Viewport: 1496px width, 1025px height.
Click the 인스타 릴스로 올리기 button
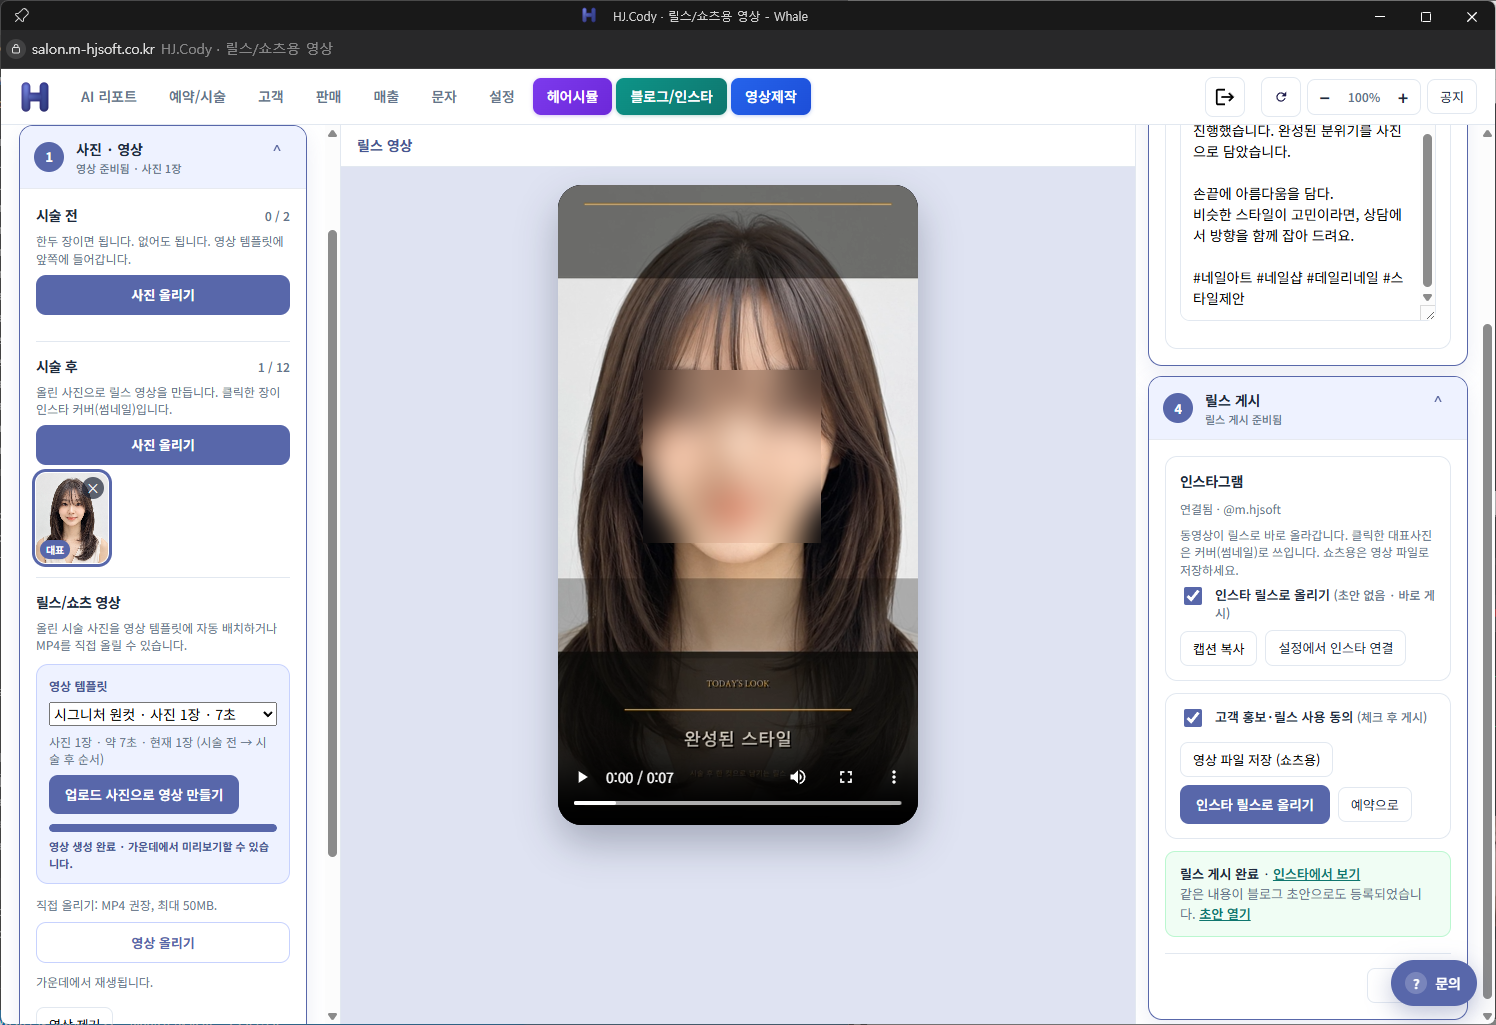pos(1255,805)
